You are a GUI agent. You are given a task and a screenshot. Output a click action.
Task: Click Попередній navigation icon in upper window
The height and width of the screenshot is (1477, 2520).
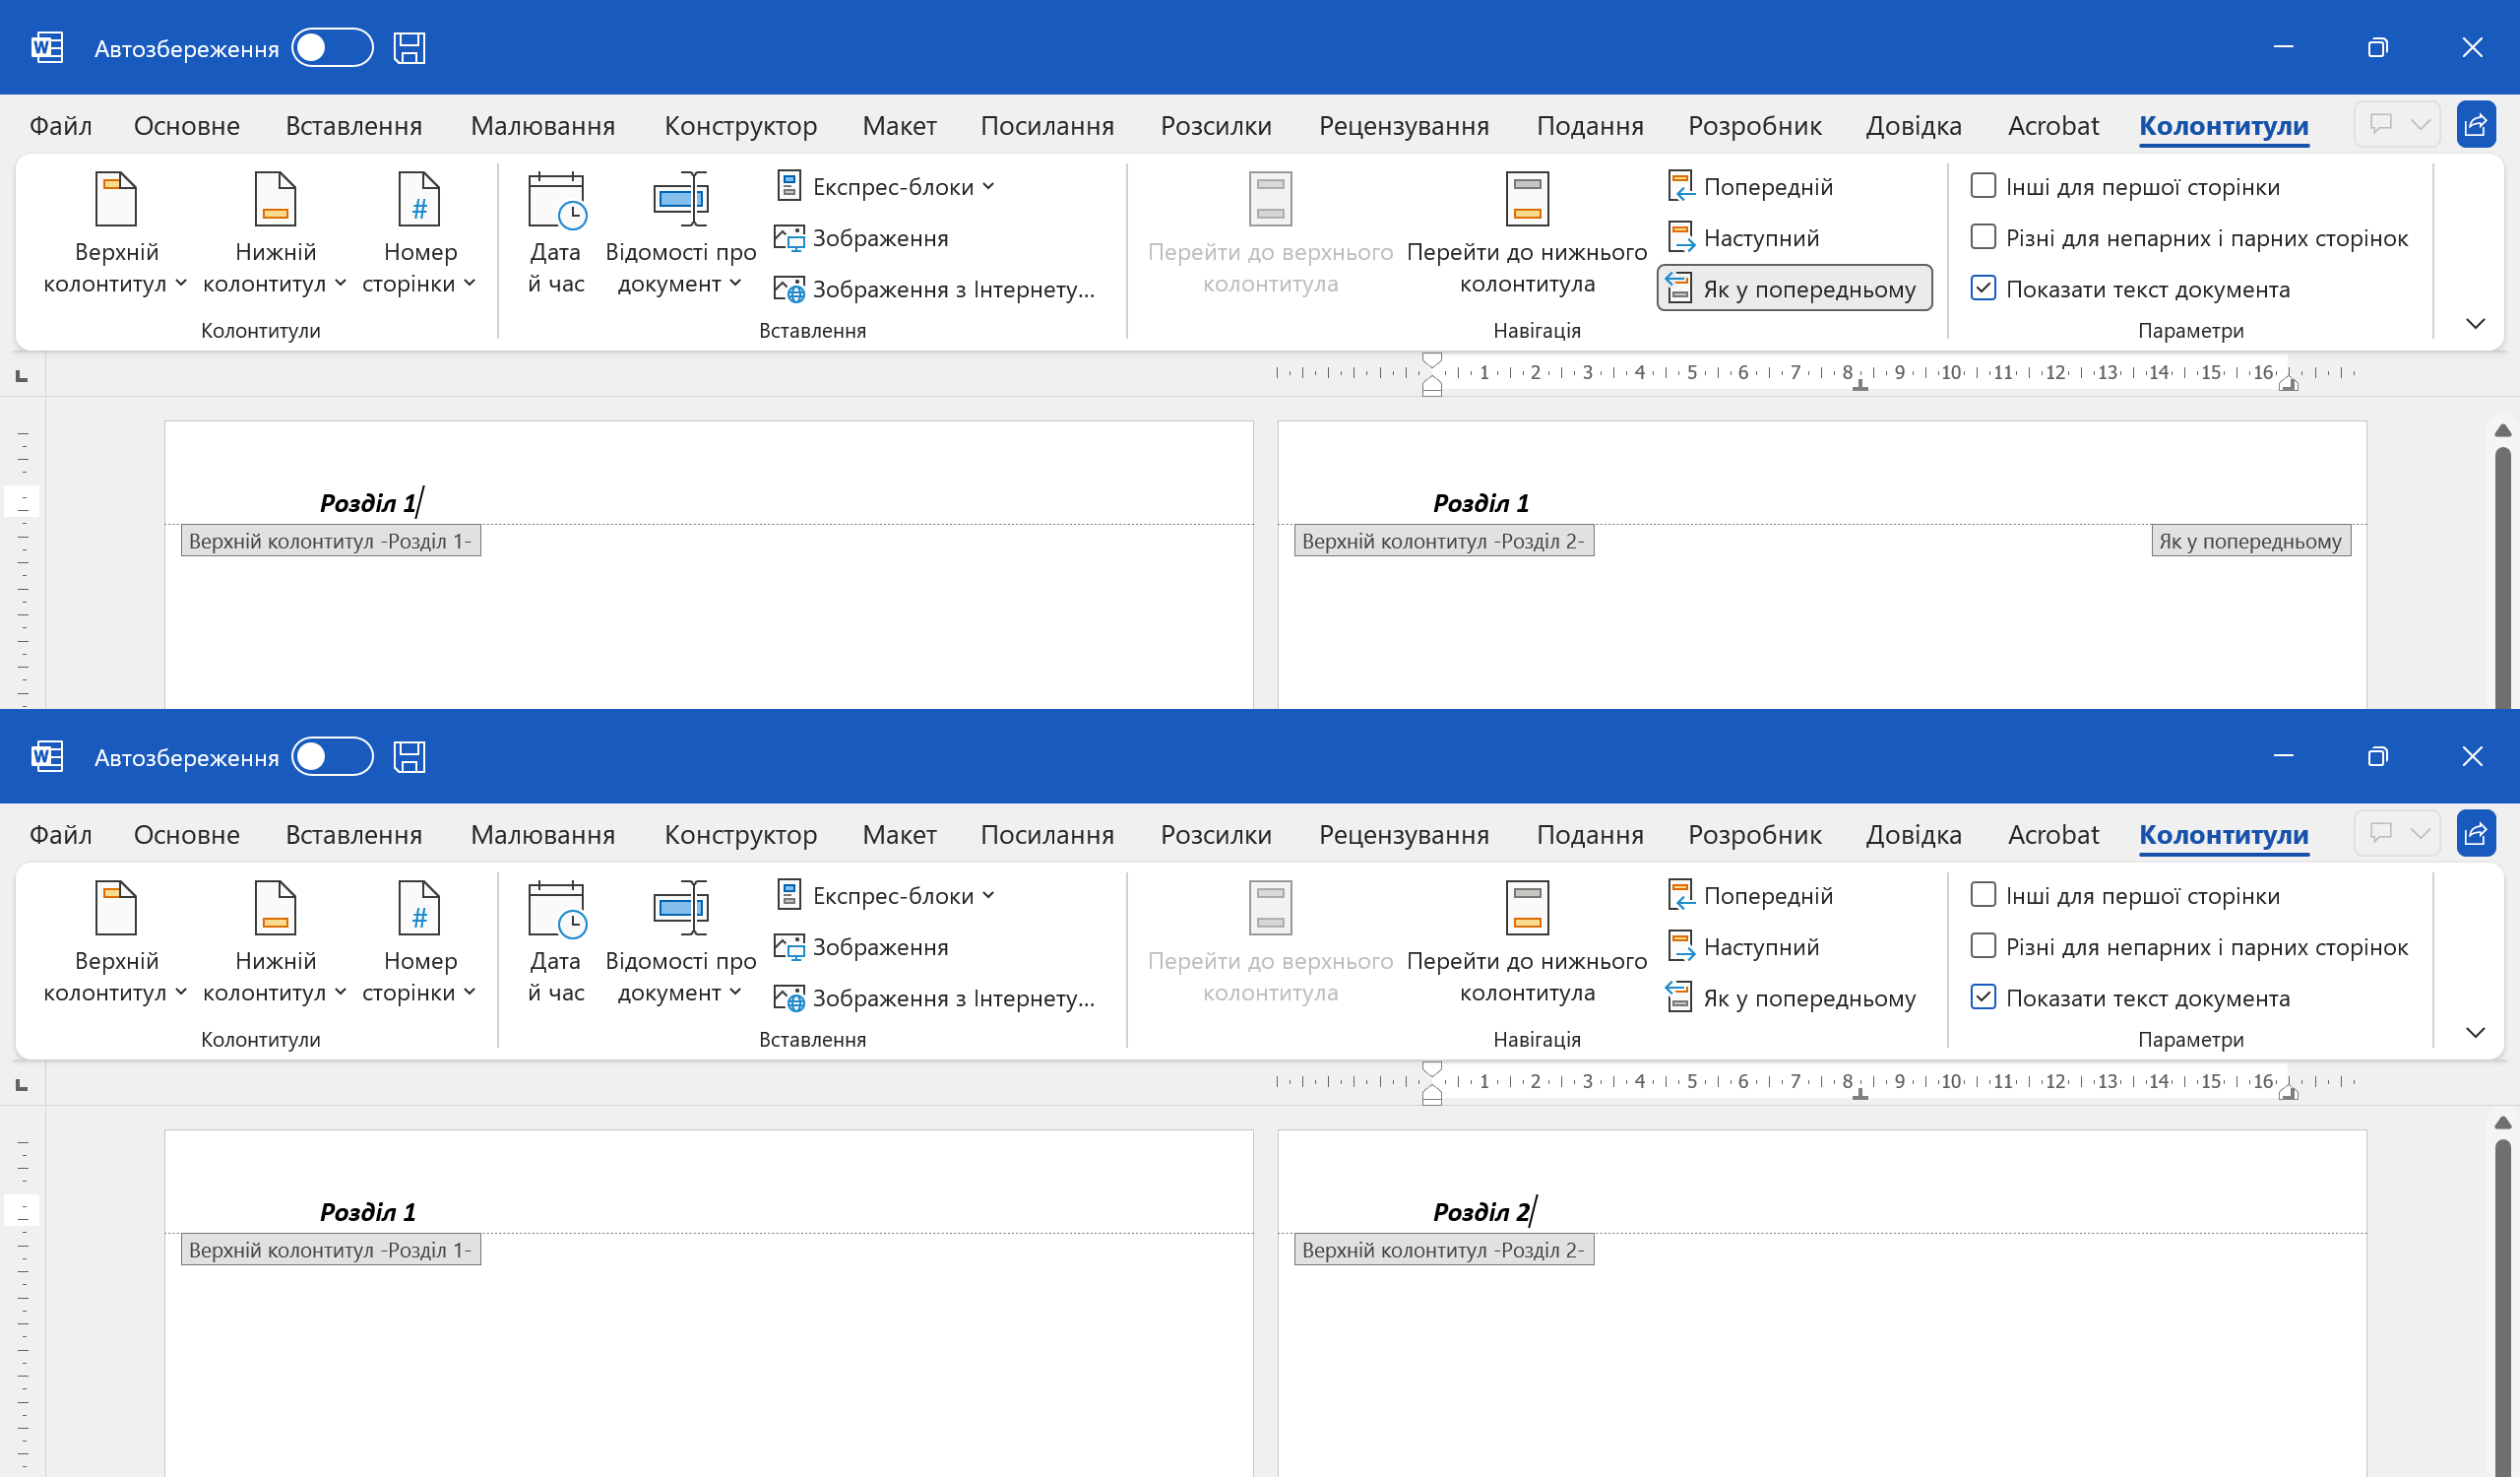tap(1680, 187)
